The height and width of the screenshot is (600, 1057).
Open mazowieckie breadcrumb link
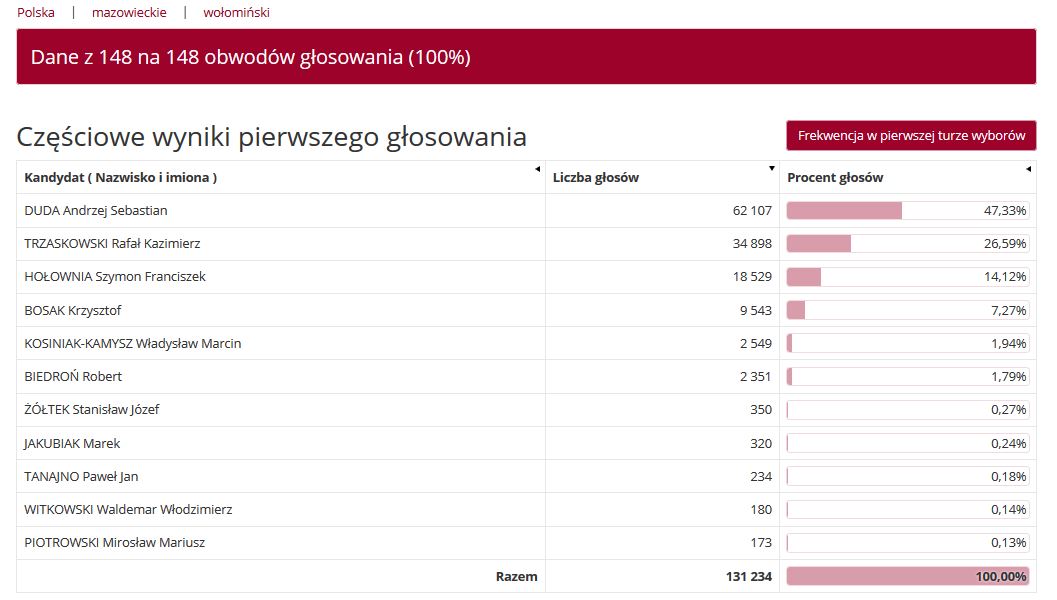129,13
